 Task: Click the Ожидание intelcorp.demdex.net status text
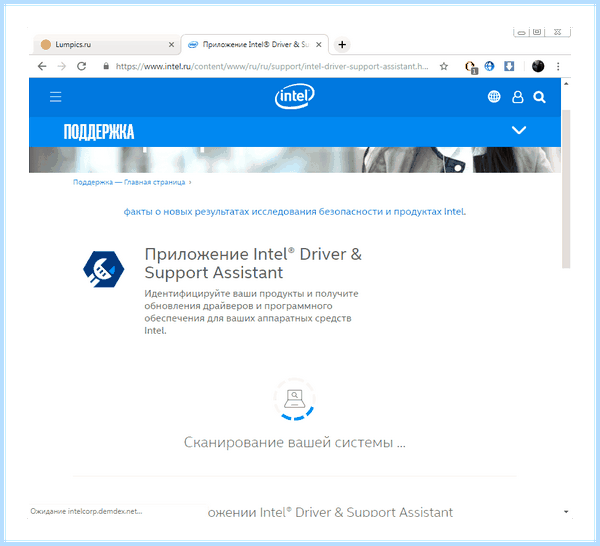(x=86, y=511)
